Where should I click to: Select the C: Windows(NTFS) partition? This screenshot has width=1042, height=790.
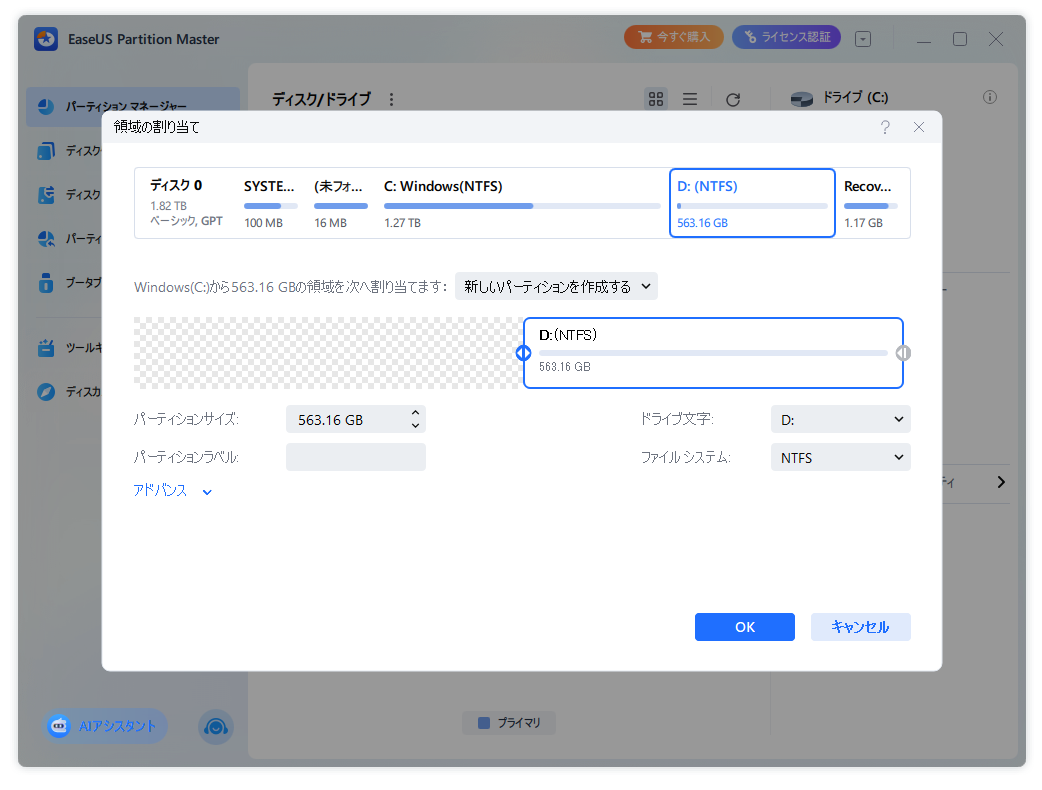coord(522,203)
